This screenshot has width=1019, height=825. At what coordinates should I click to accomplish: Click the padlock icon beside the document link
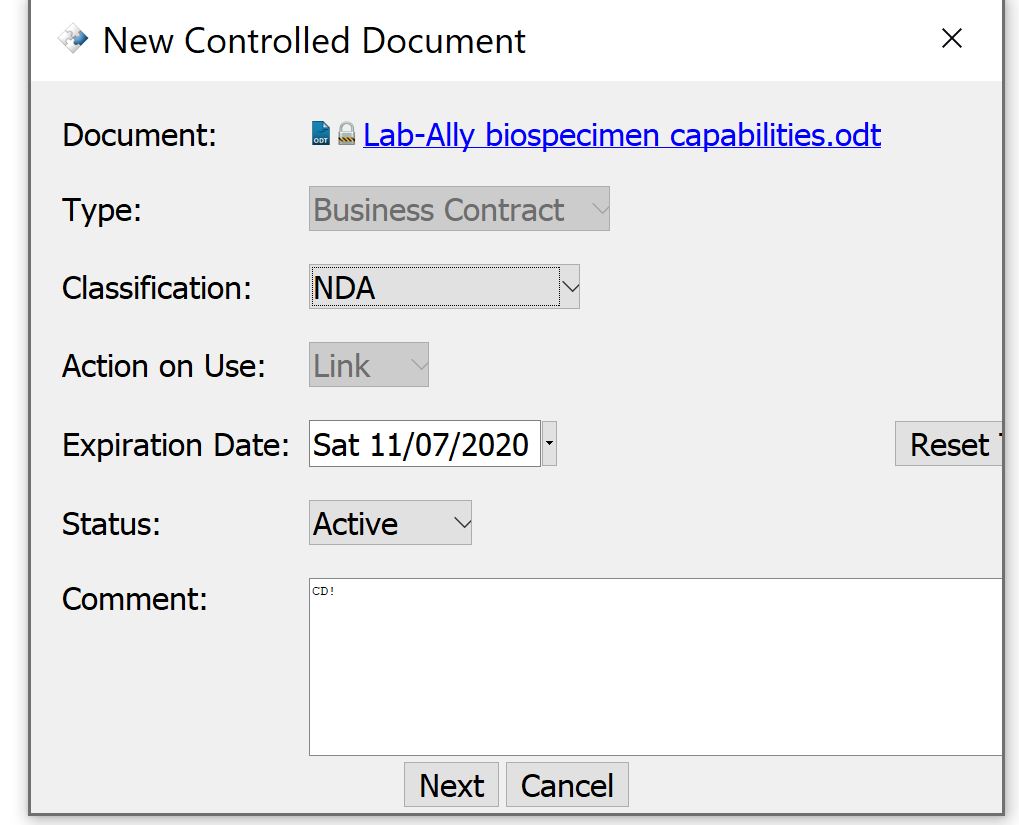[x=346, y=134]
